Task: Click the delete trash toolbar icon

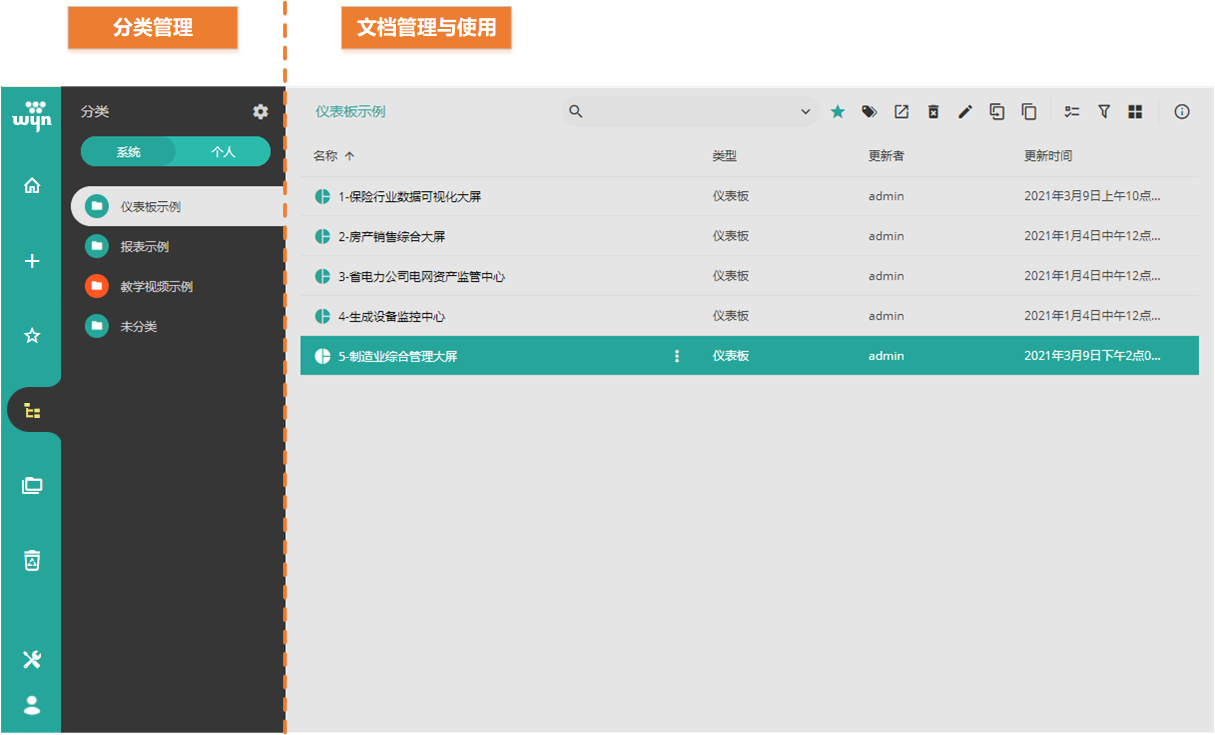Action: 933,112
